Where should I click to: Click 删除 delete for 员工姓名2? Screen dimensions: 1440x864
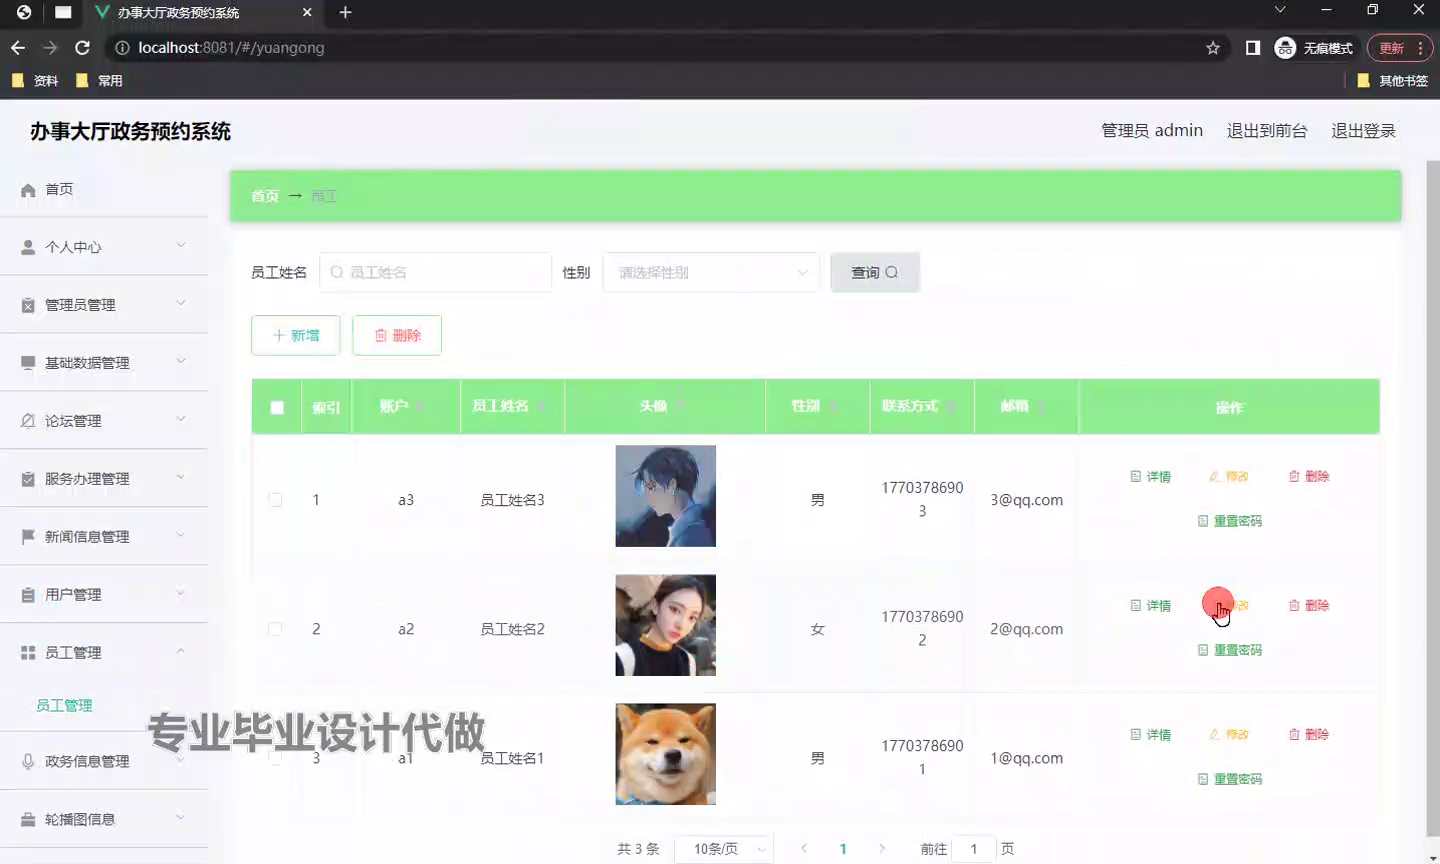1309,606
